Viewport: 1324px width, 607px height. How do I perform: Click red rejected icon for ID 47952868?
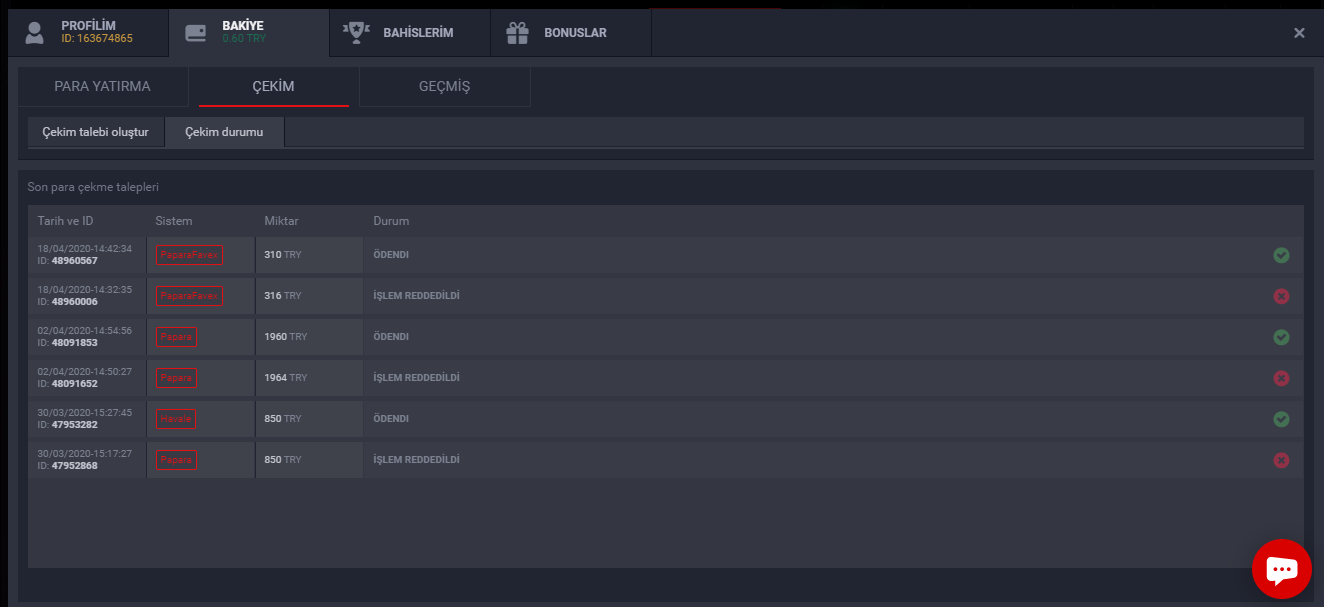tap(1281, 460)
